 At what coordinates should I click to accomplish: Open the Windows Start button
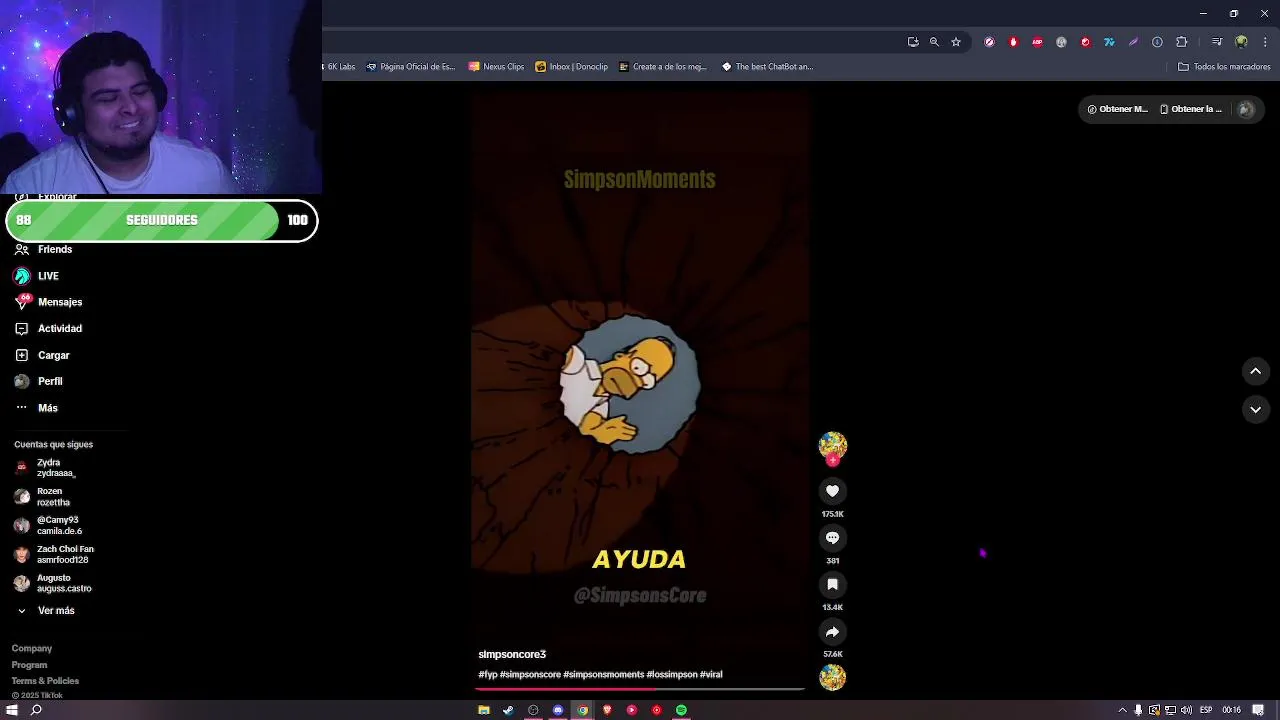(x=12, y=710)
